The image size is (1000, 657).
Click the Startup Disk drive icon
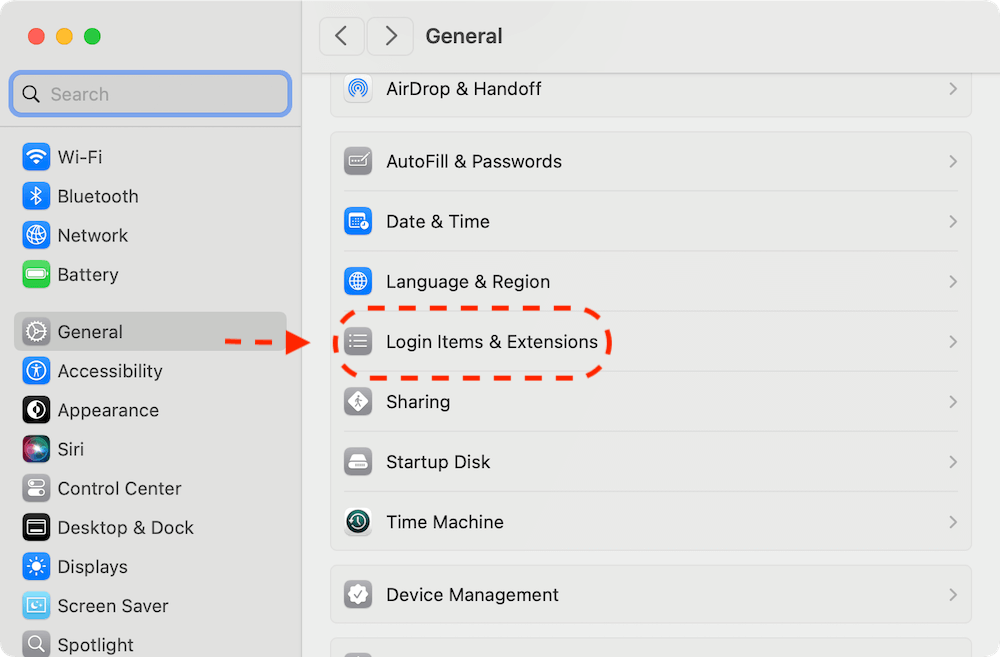click(358, 462)
